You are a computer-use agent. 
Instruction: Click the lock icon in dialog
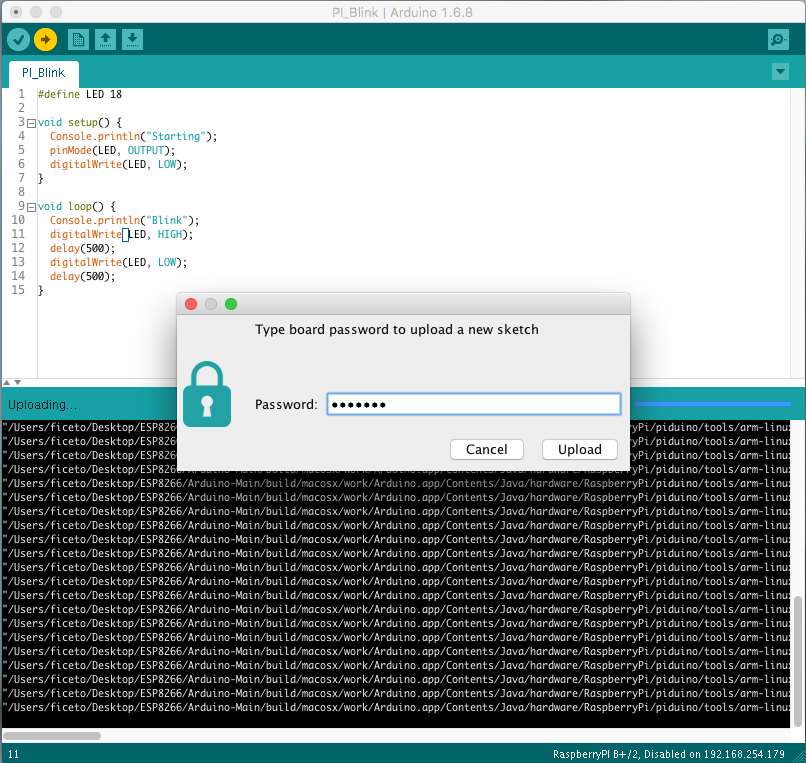[x=207, y=394]
